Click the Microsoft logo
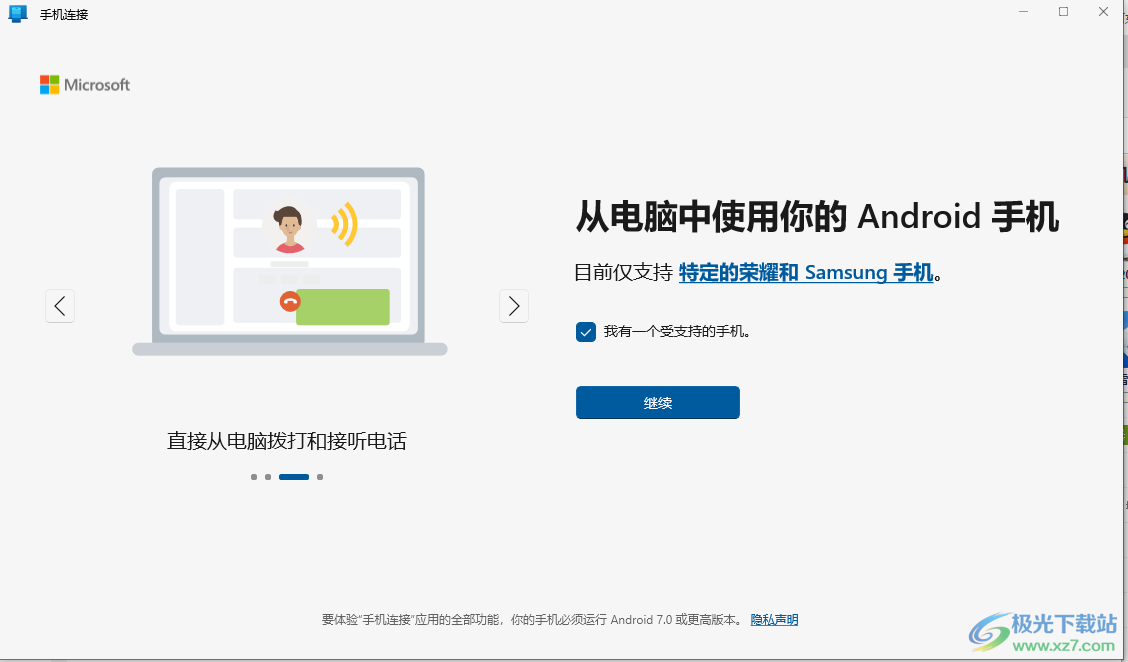The image size is (1128, 662). coord(85,85)
